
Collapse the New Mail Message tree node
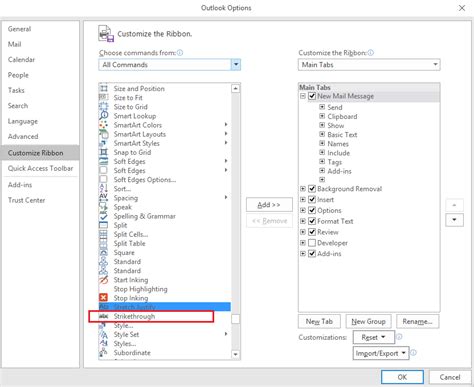click(303, 96)
